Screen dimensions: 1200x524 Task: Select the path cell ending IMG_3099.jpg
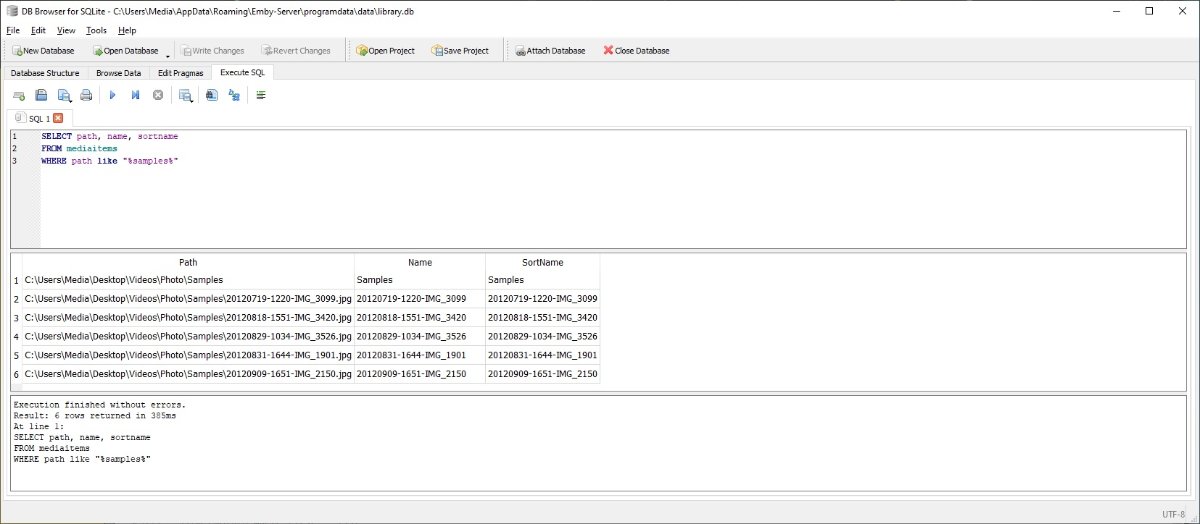coord(188,299)
